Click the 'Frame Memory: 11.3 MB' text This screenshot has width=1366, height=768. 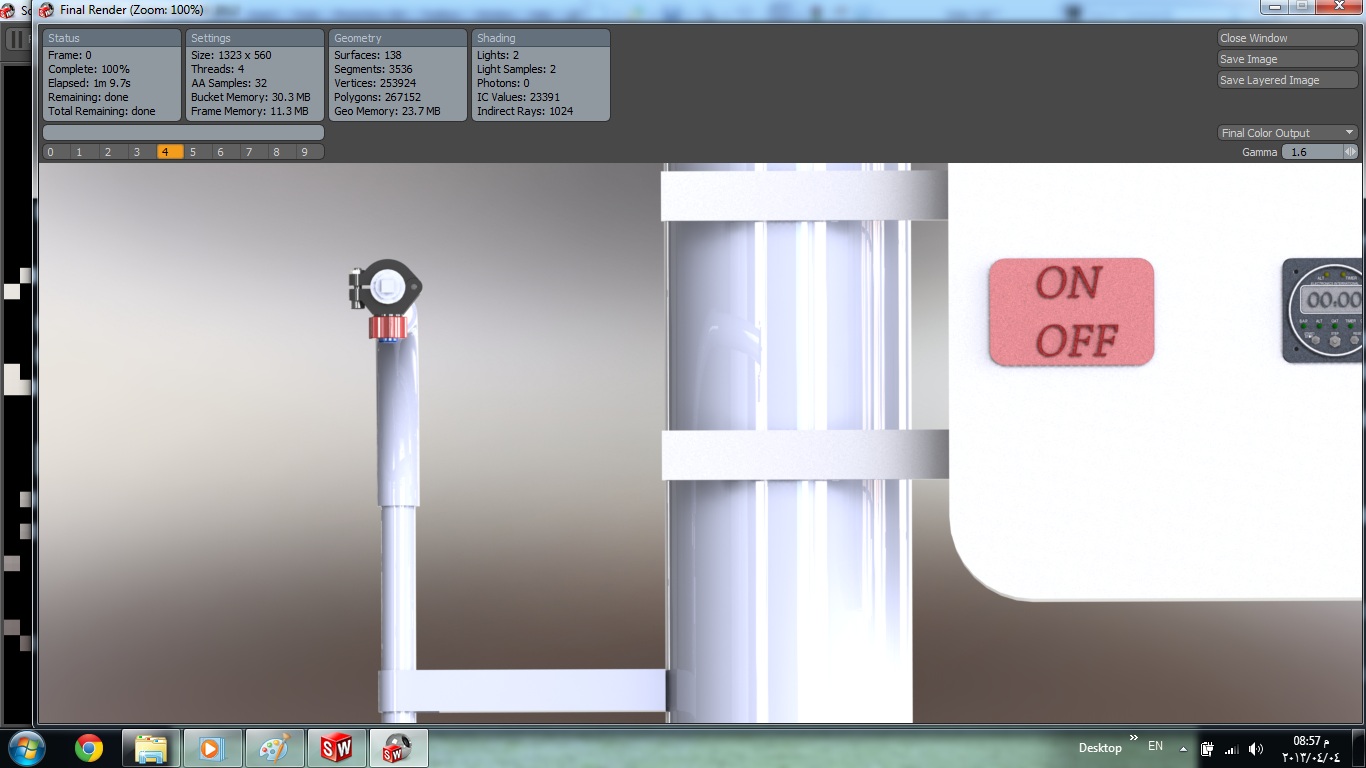point(250,111)
